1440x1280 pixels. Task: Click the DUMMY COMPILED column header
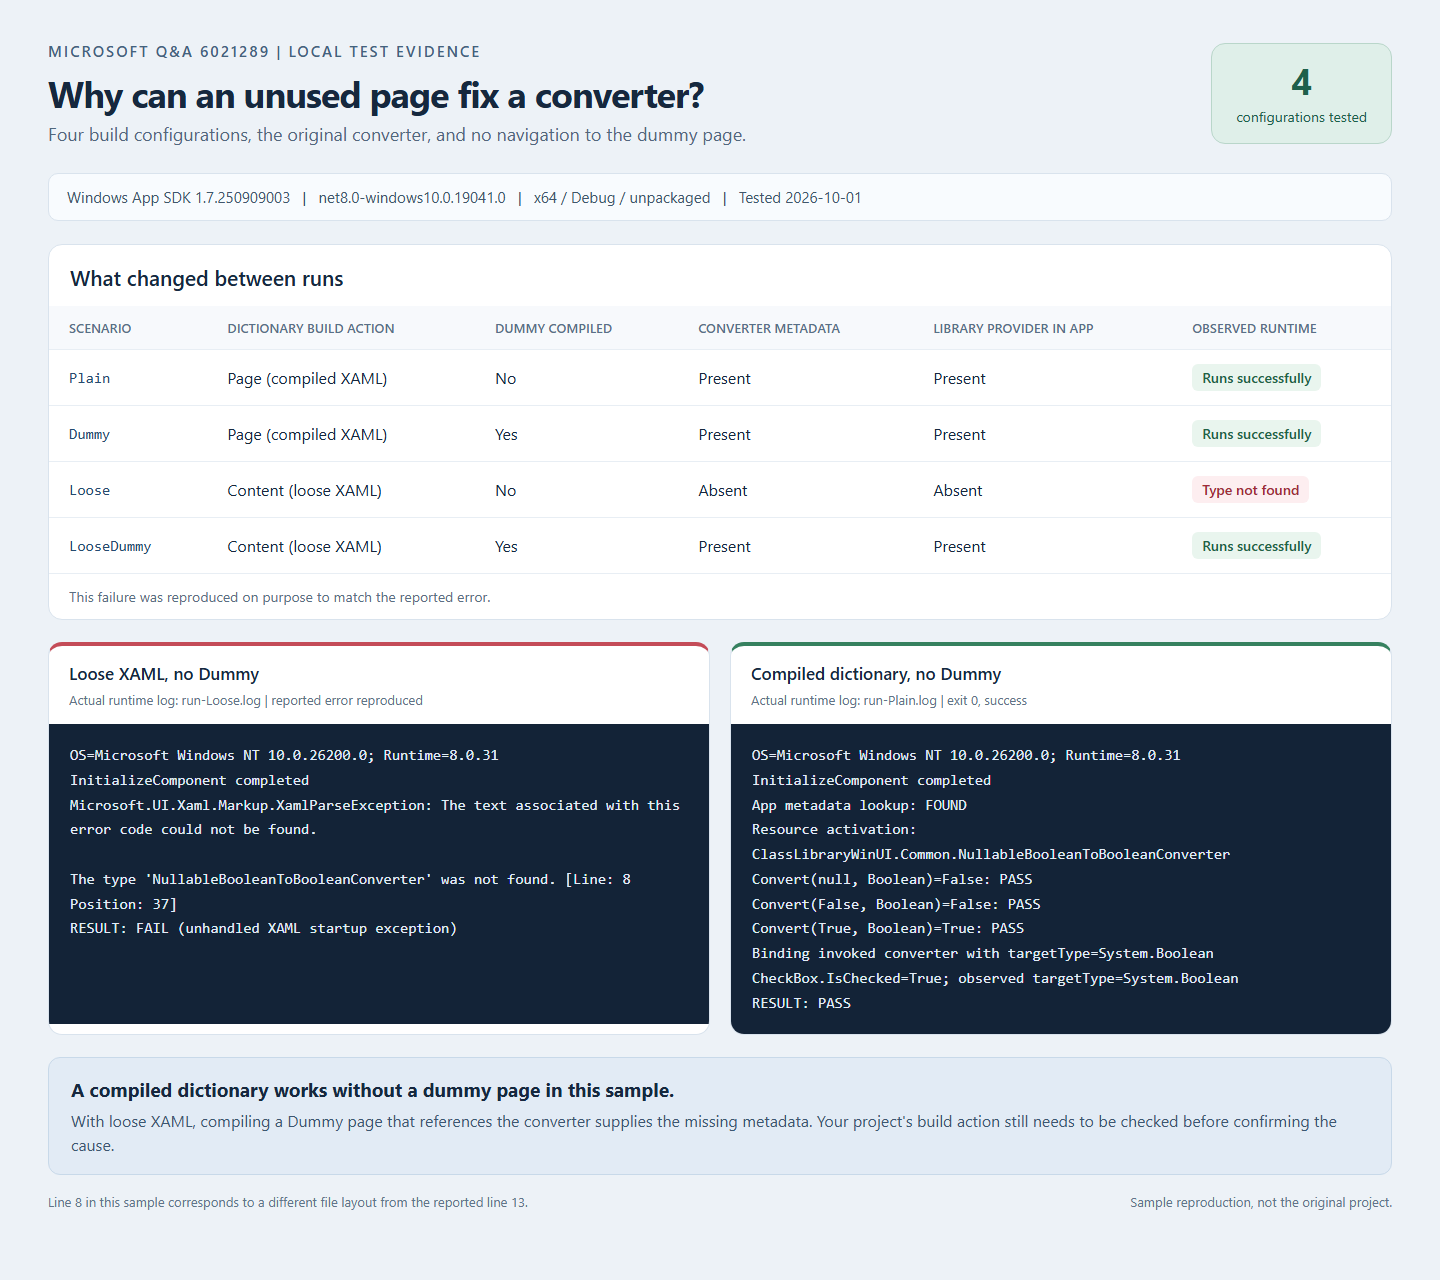pyautogui.click(x=553, y=329)
